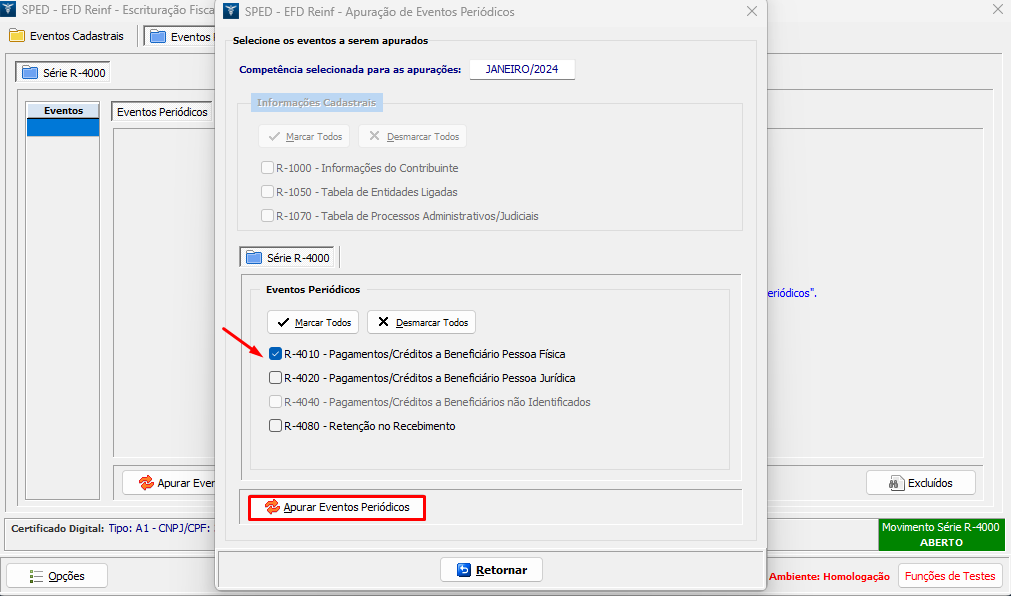Click the blue folder icon in dialog's Série R-4000 tab
1011x596 pixels.
point(254,258)
